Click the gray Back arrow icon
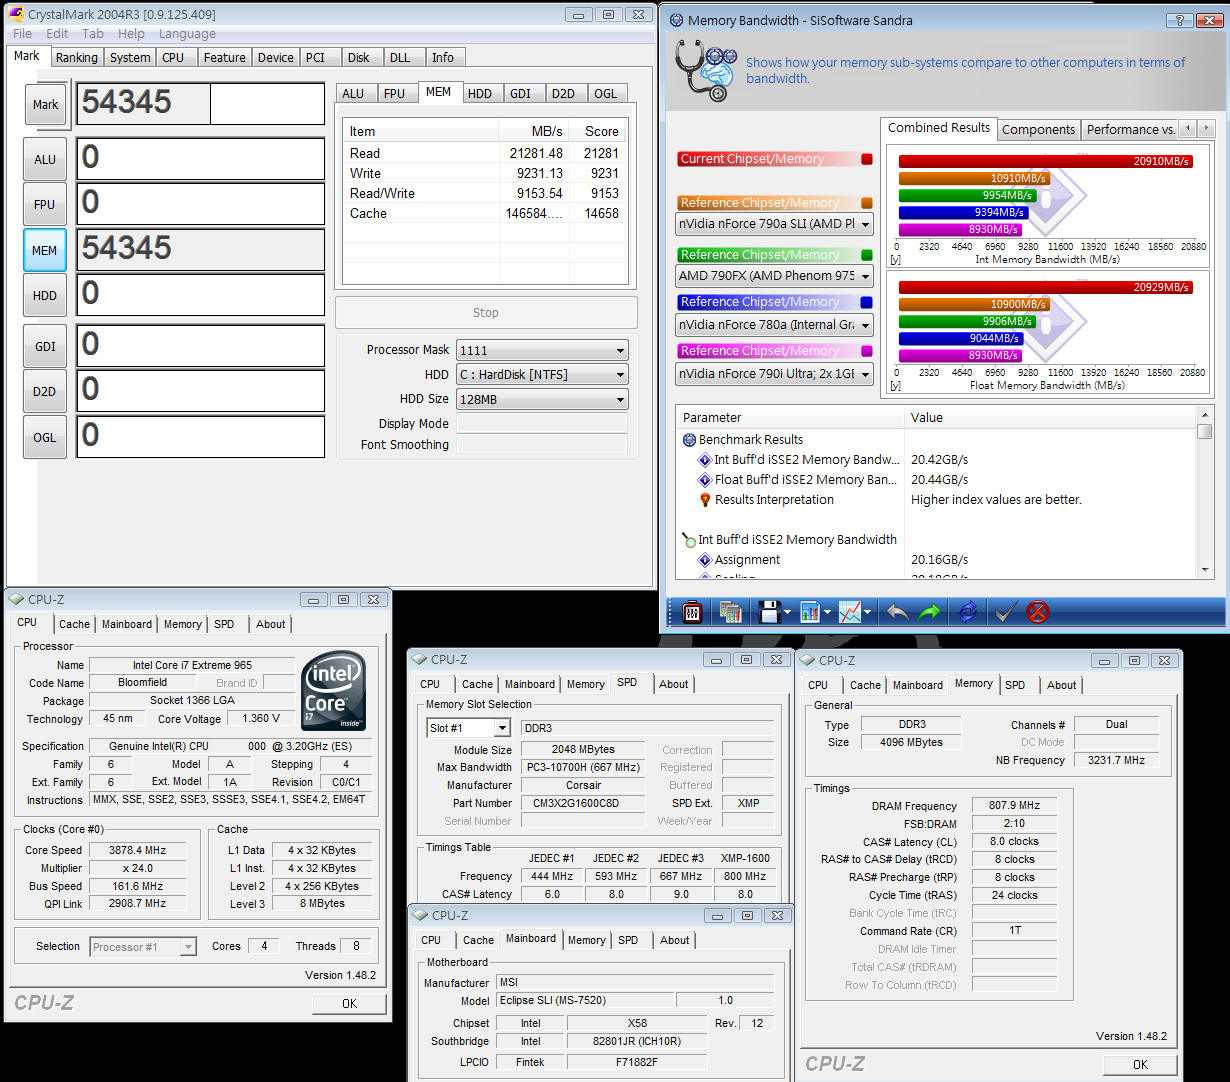This screenshot has width=1230, height=1082. pos(897,612)
